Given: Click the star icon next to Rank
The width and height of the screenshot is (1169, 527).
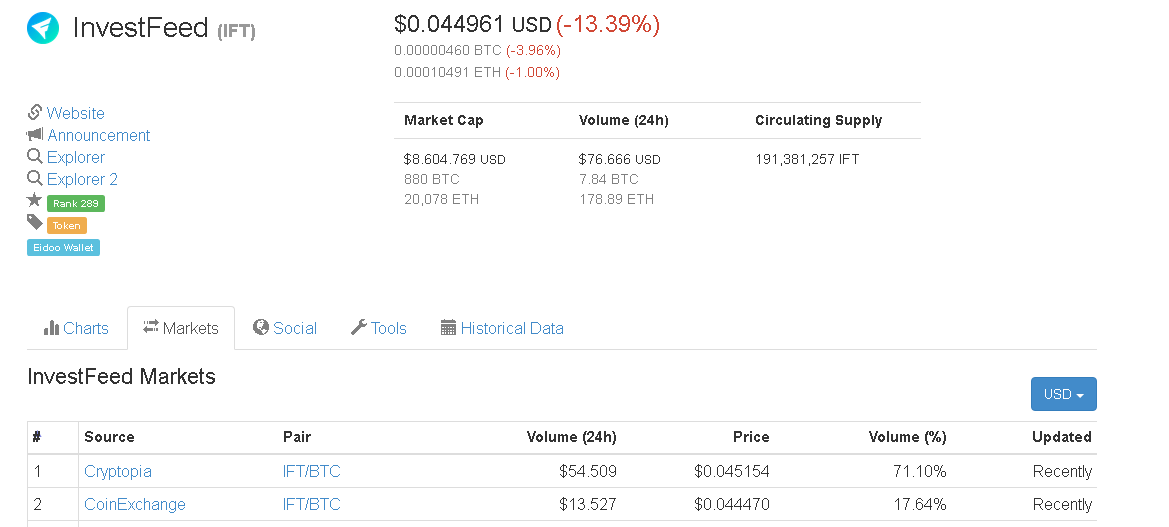Looking at the screenshot, I should [x=34, y=201].
